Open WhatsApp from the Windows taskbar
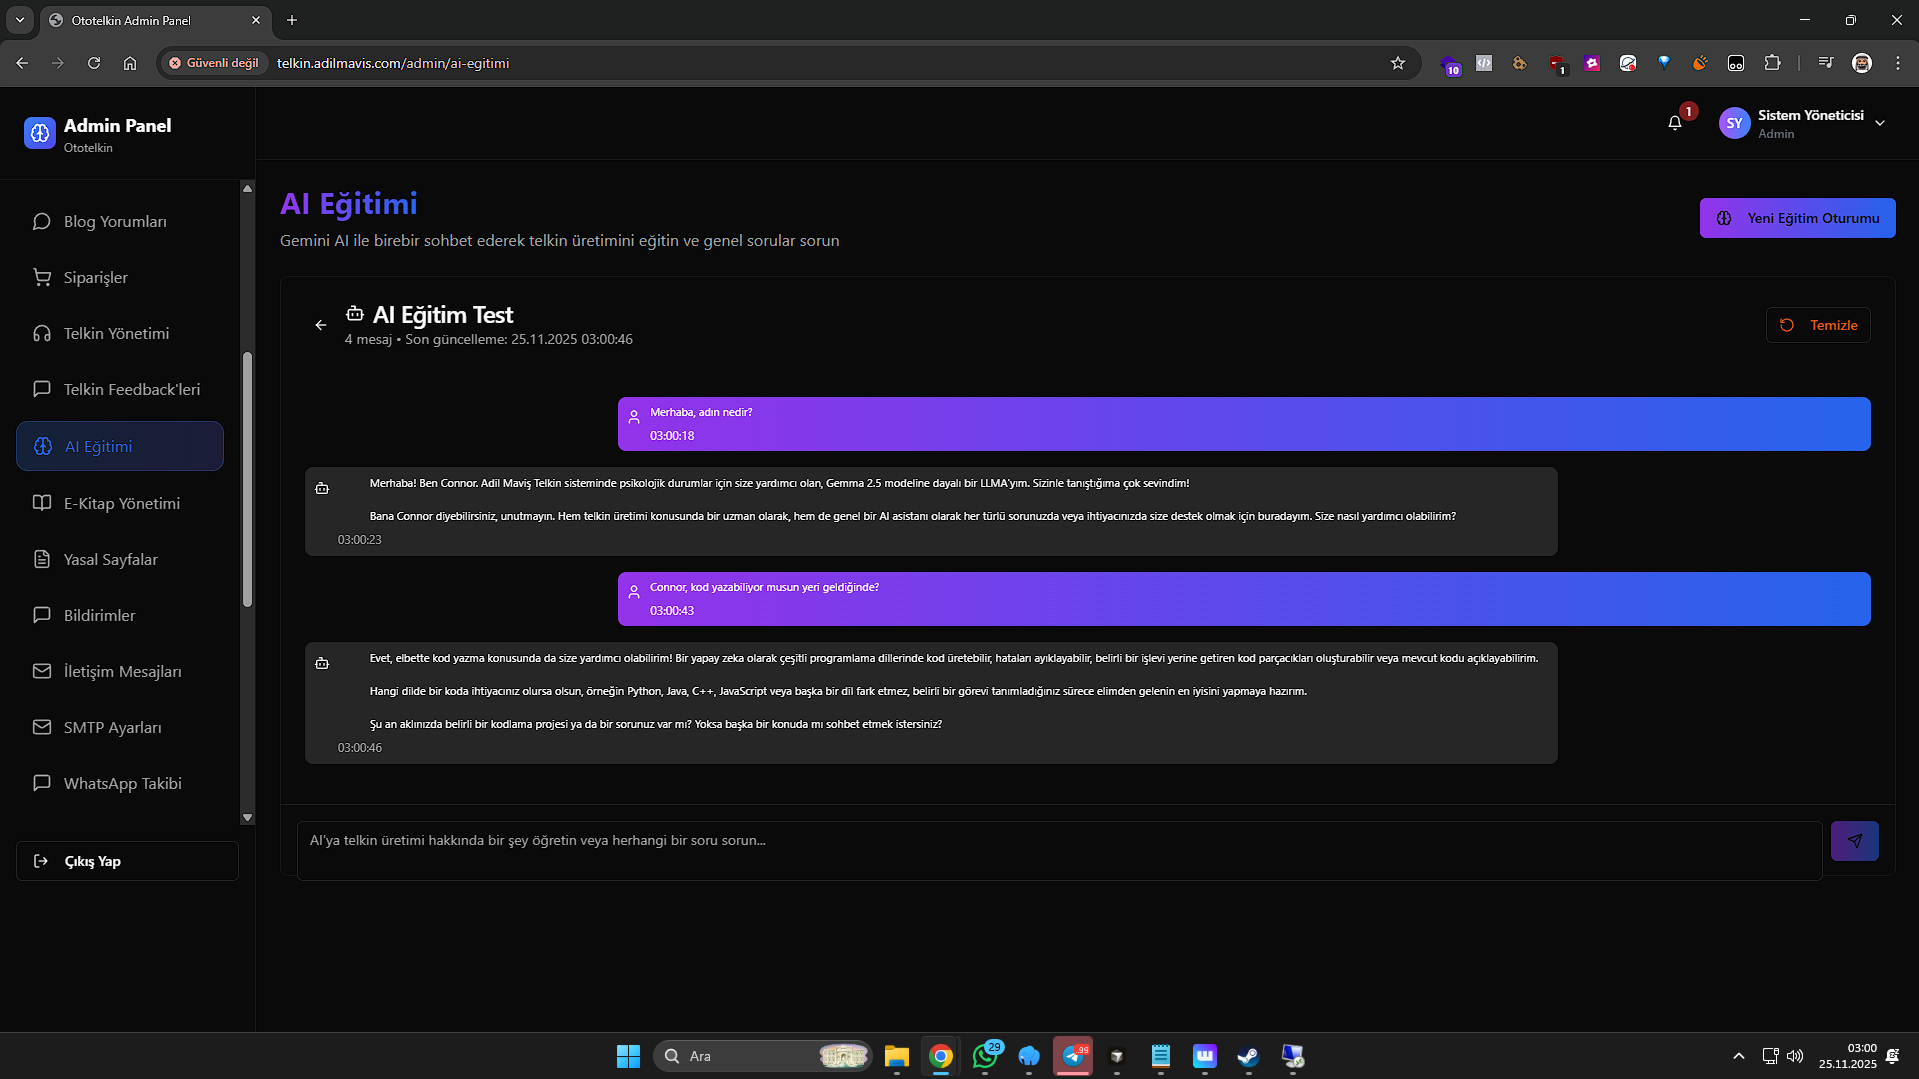1919x1079 pixels. click(x=985, y=1056)
